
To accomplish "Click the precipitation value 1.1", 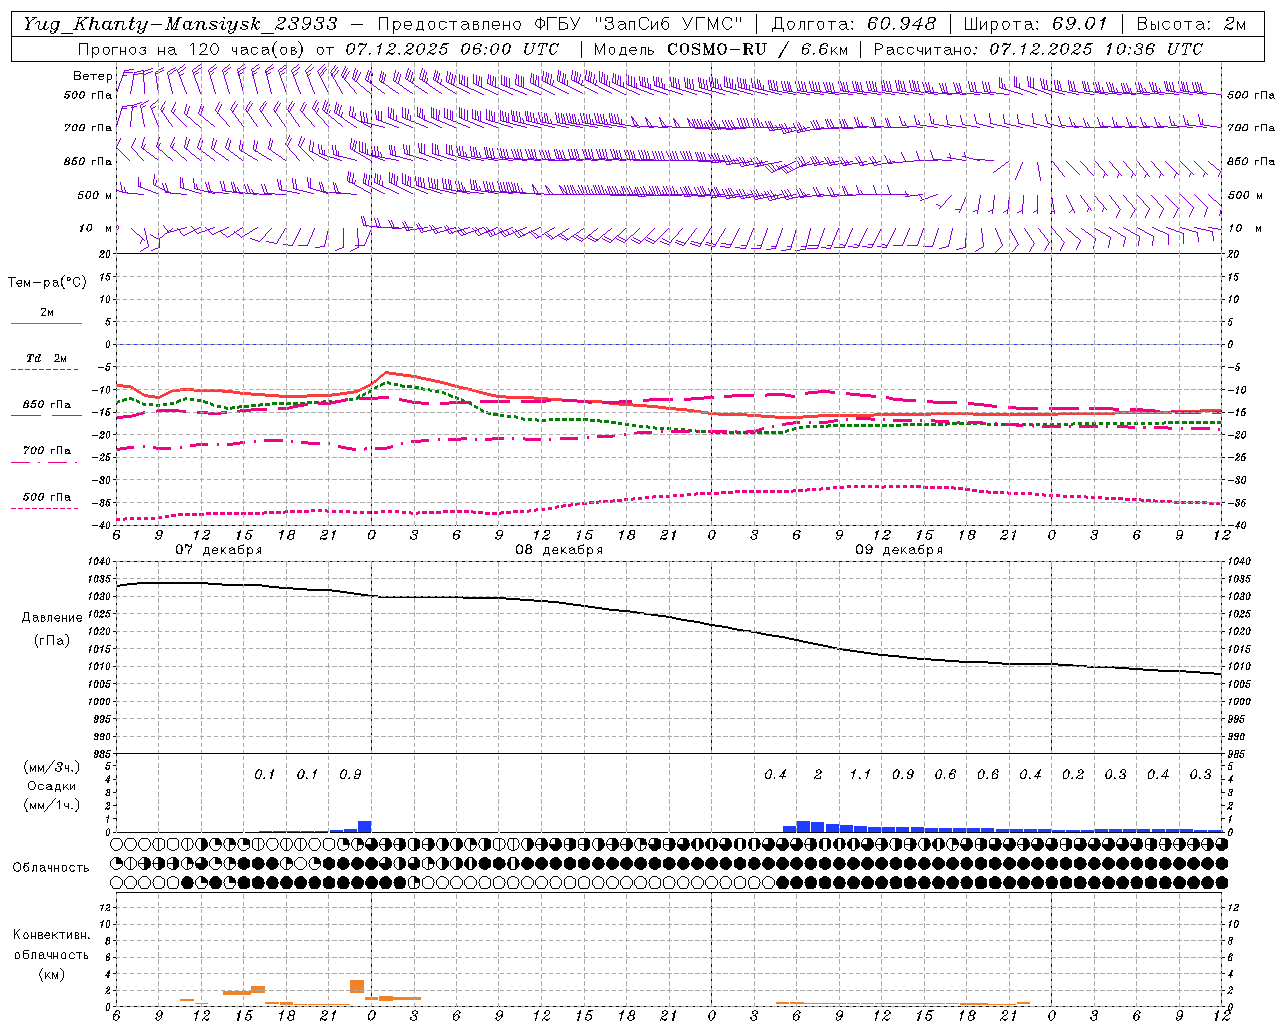I will coord(860,775).
